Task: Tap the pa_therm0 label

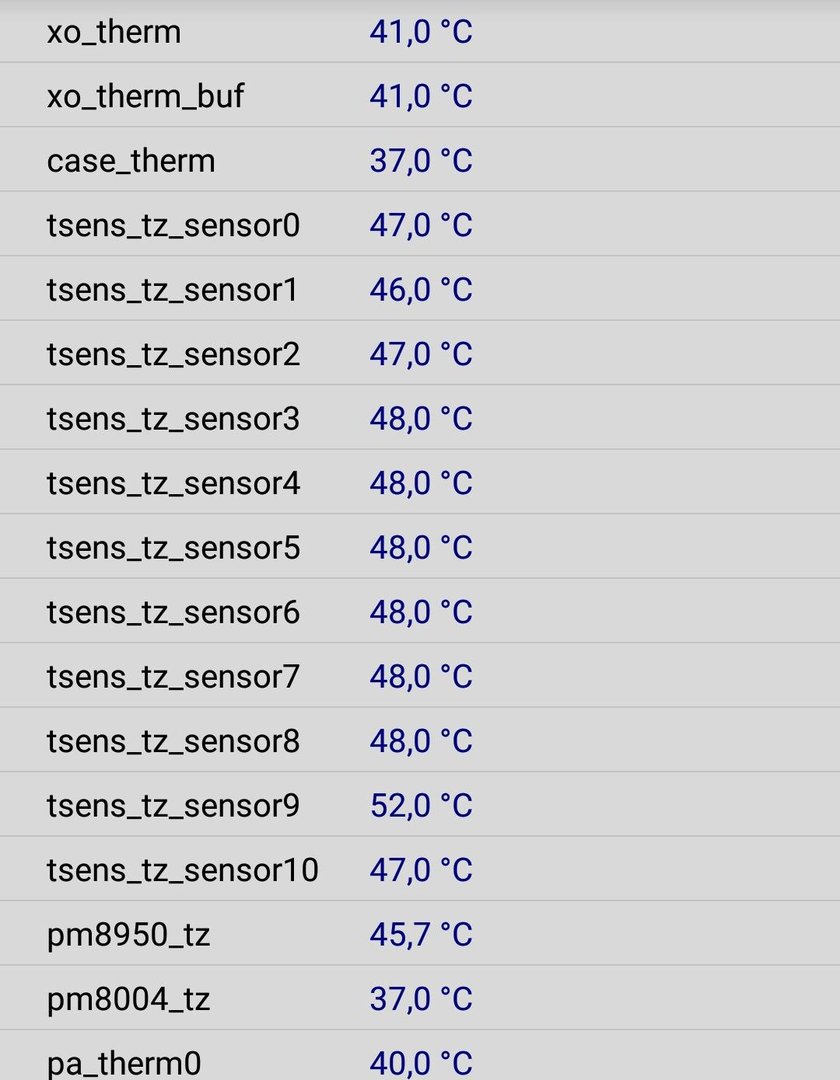Action: coord(124,1063)
